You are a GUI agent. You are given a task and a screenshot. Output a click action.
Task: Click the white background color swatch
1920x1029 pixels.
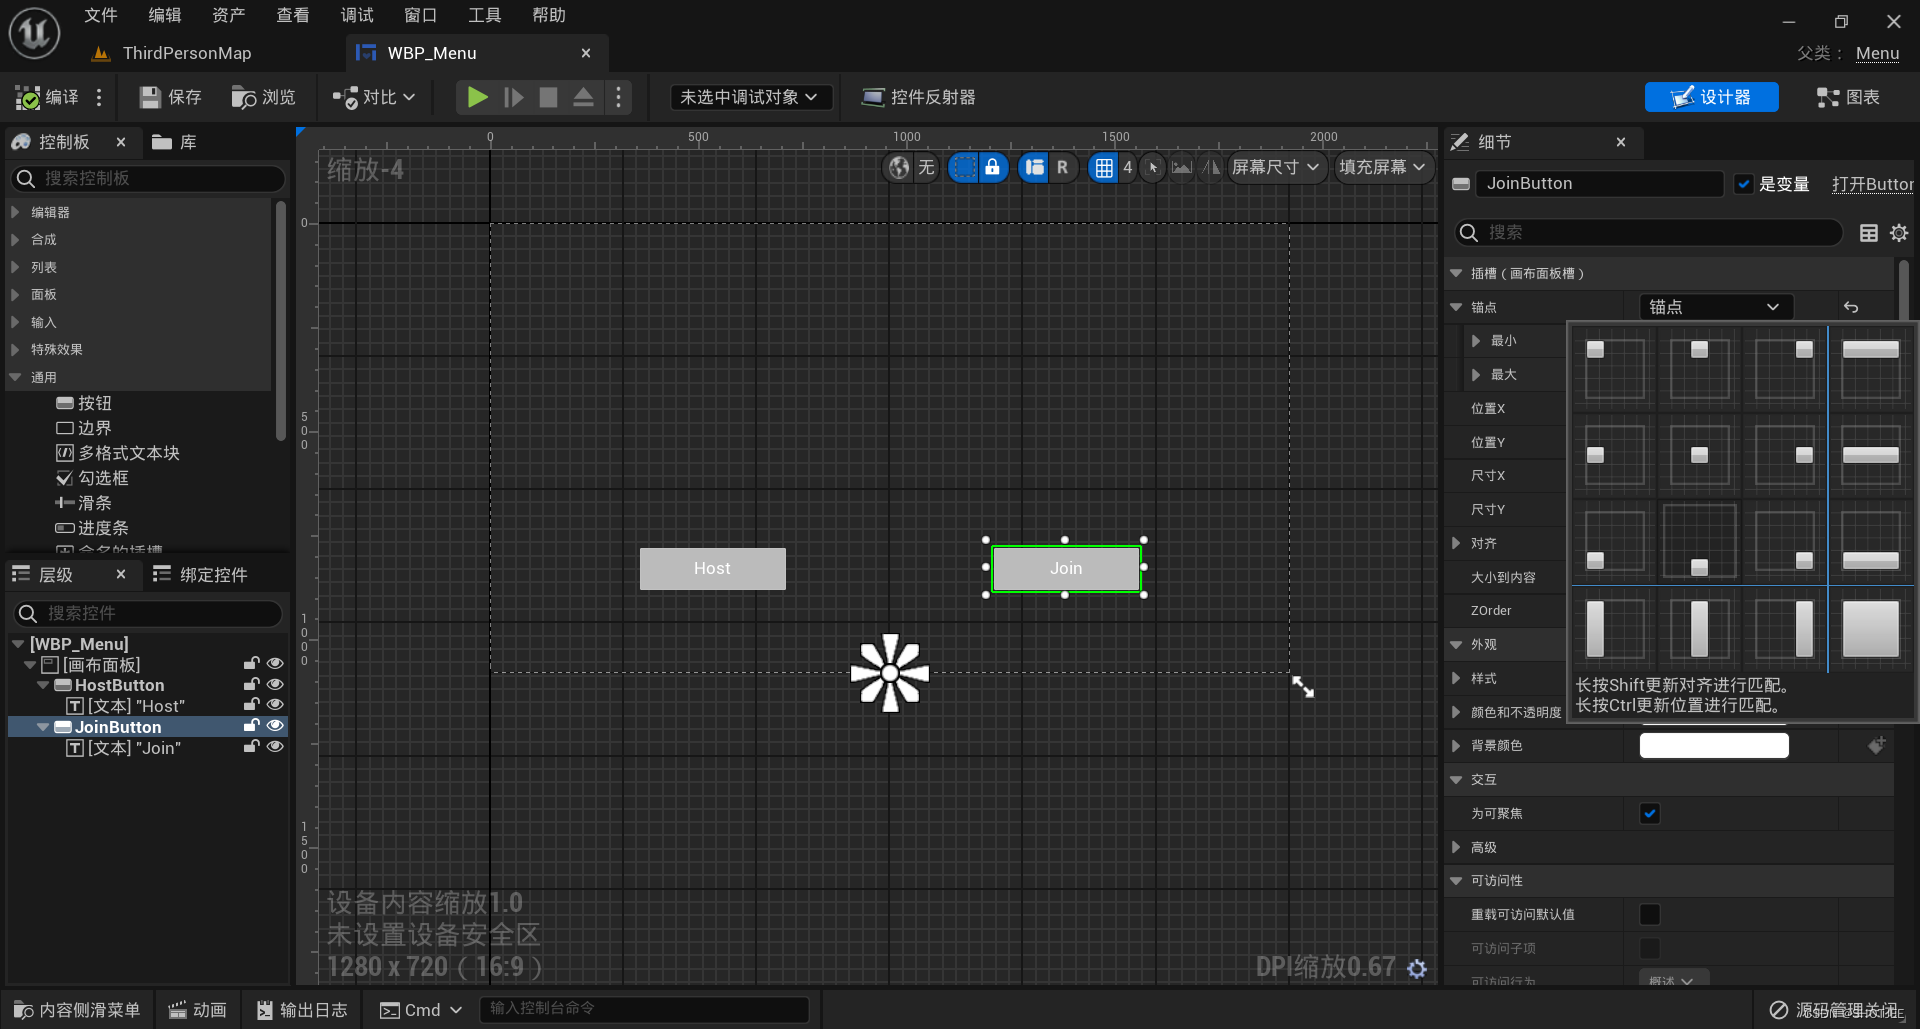click(x=1714, y=745)
